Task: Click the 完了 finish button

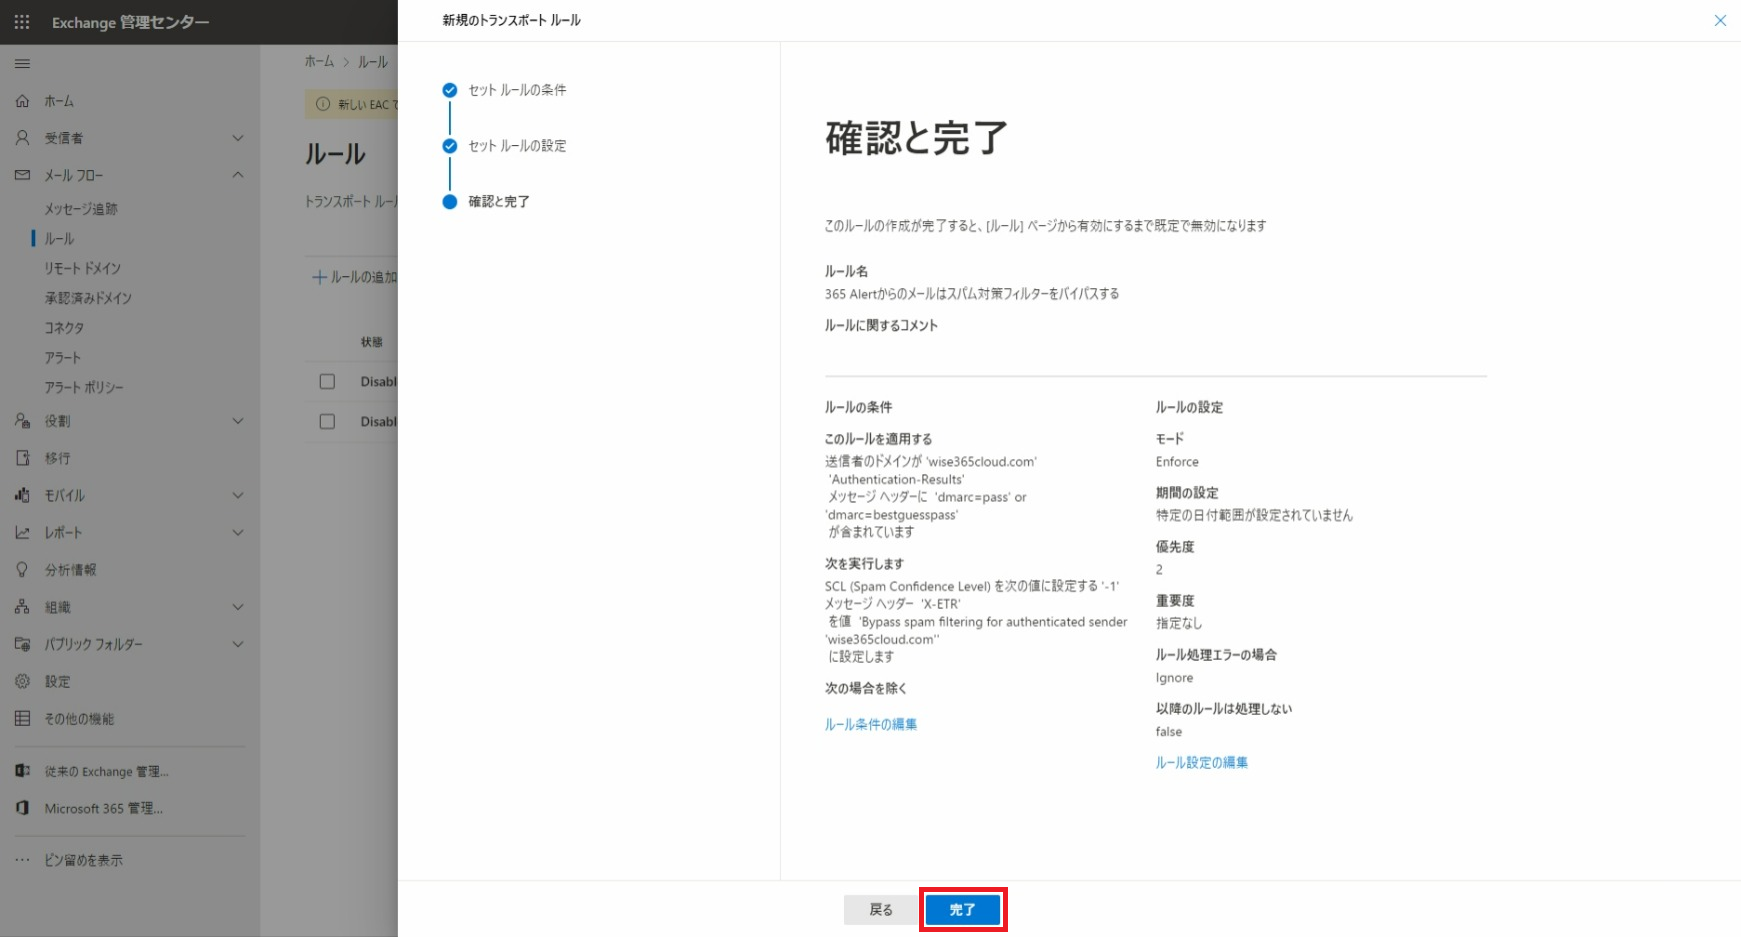Action: click(962, 909)
